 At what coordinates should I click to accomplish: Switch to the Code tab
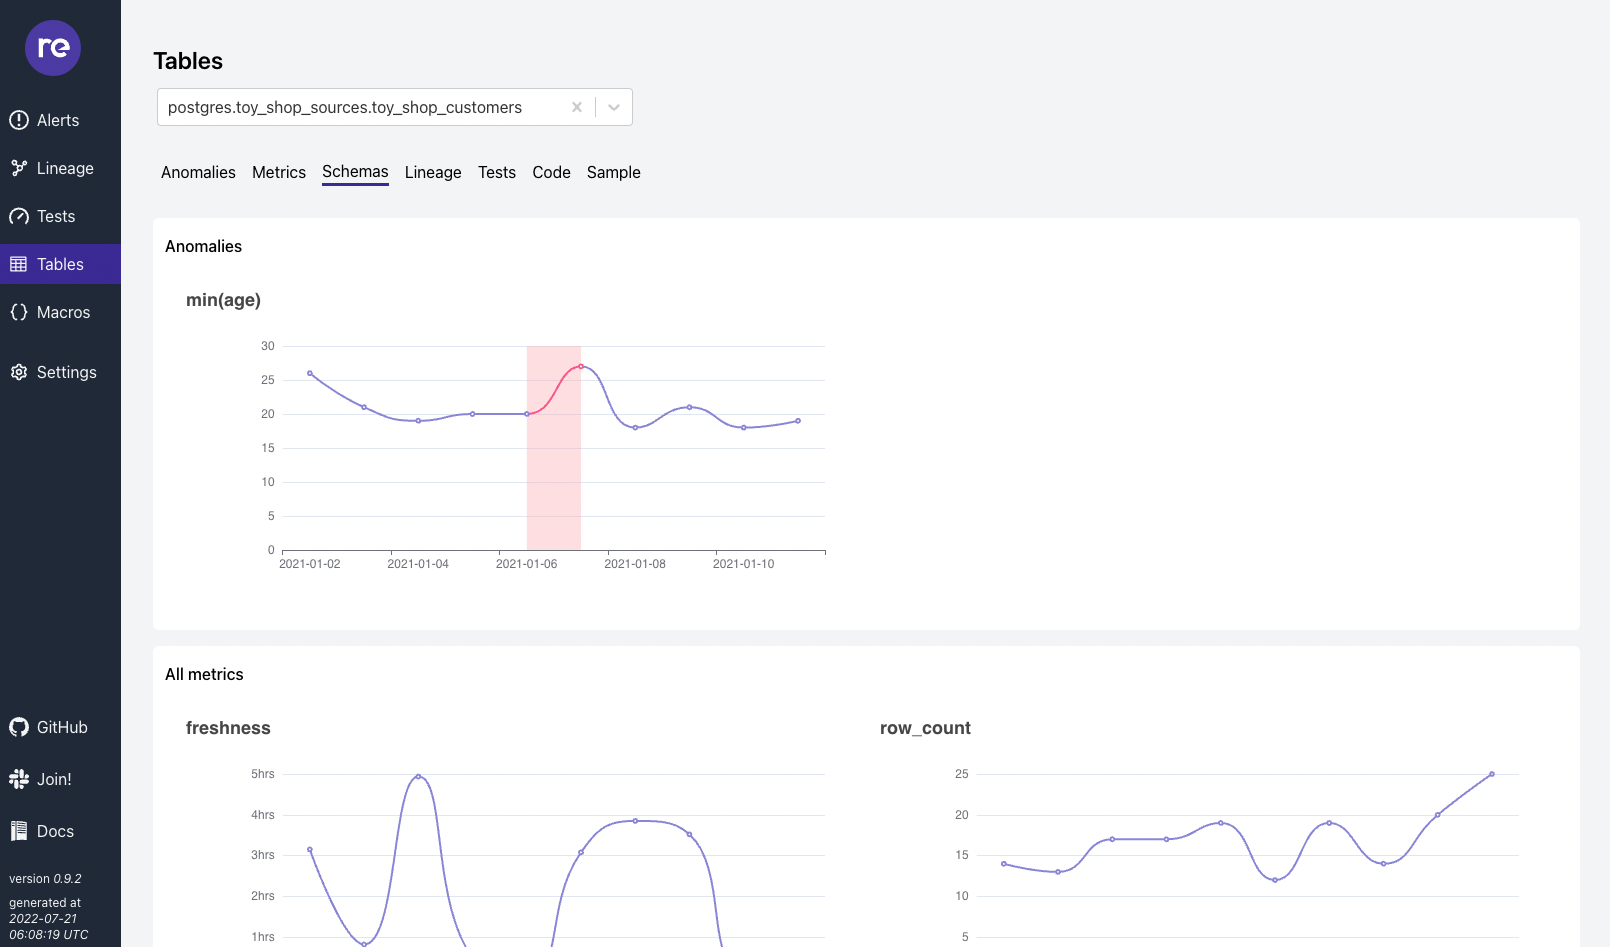(551, 172)
